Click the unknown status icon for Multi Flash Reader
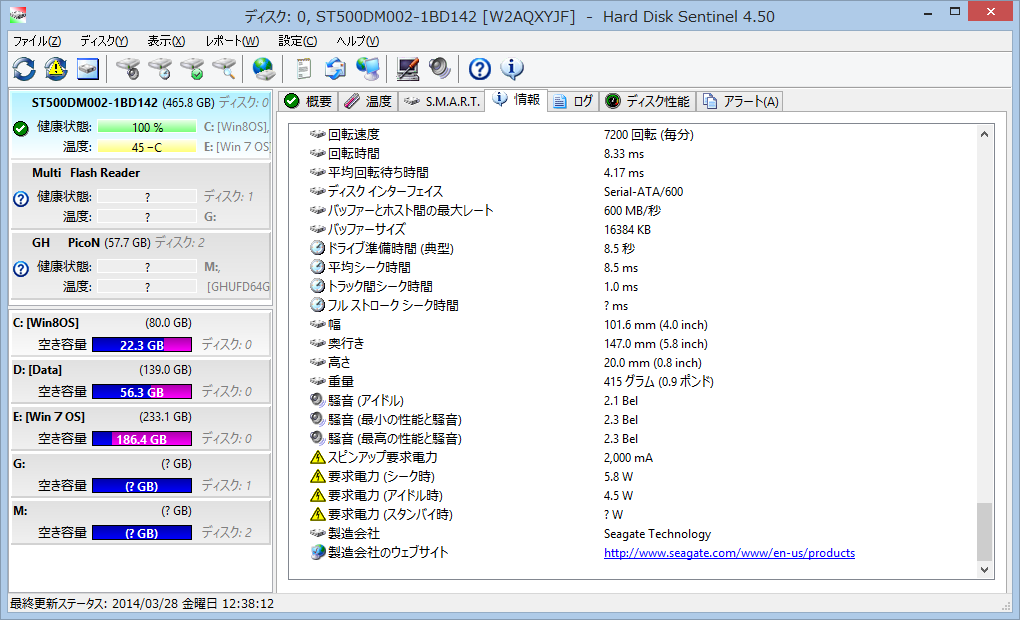Viewport: 1020px width, 620px height. (21, 198)
